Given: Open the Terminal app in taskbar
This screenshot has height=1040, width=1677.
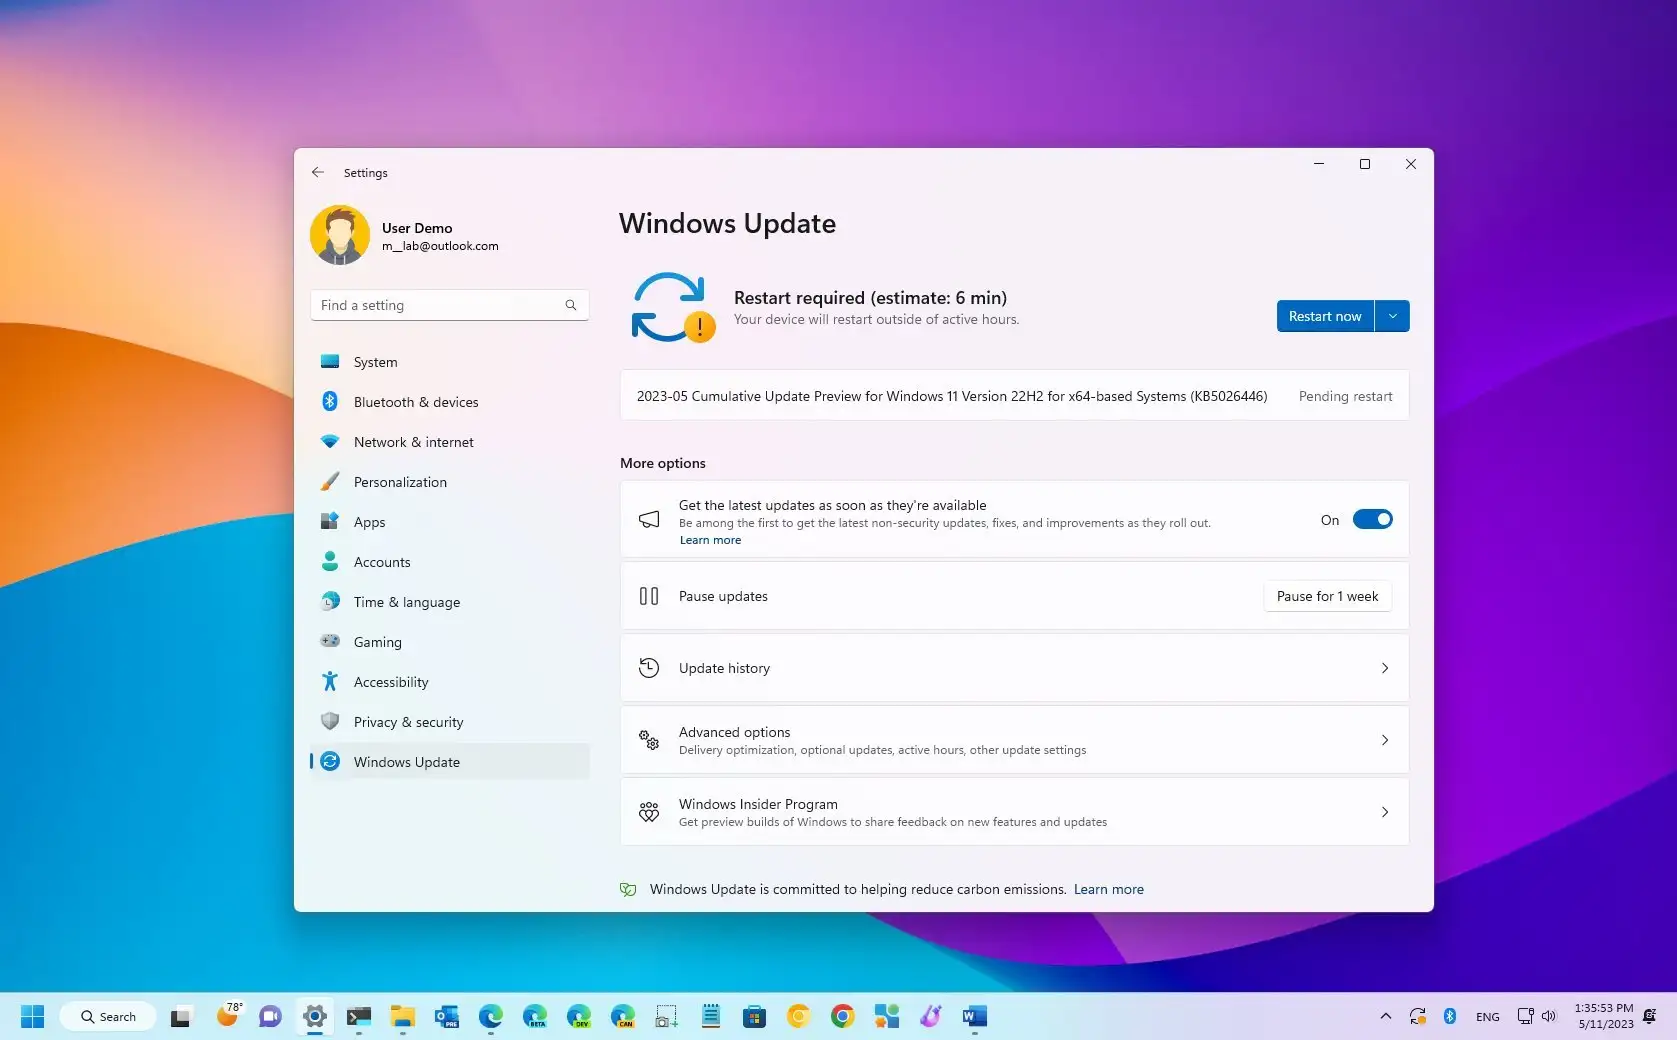Looking at the screenshot, I should 359,1017.
